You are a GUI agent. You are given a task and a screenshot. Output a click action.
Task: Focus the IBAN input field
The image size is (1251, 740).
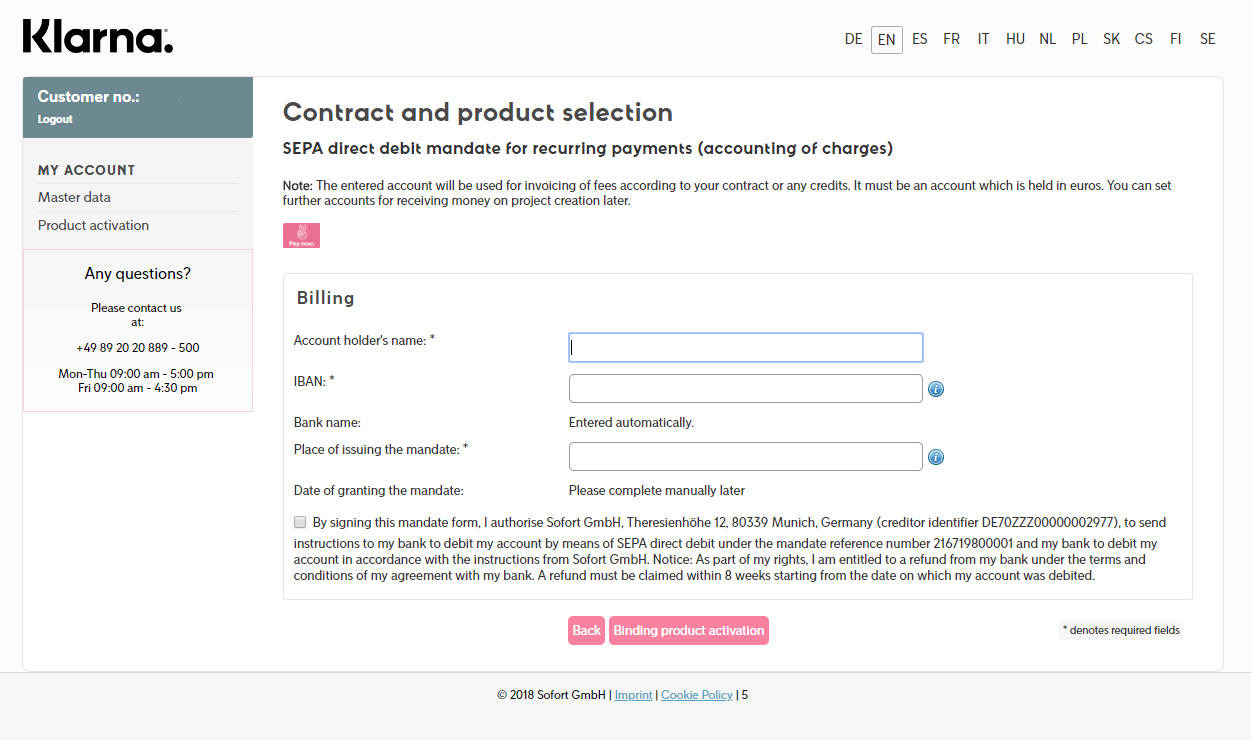point(745,388)
